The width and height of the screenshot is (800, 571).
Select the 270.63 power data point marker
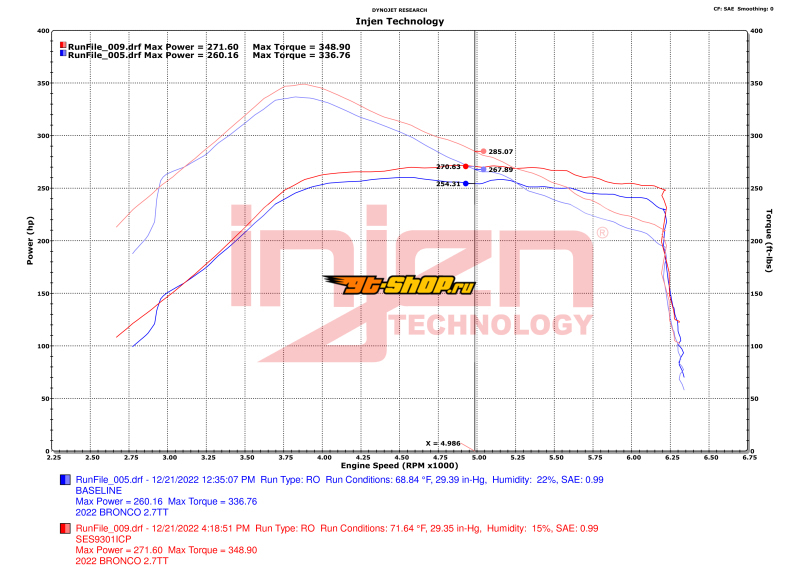point(466,167)
